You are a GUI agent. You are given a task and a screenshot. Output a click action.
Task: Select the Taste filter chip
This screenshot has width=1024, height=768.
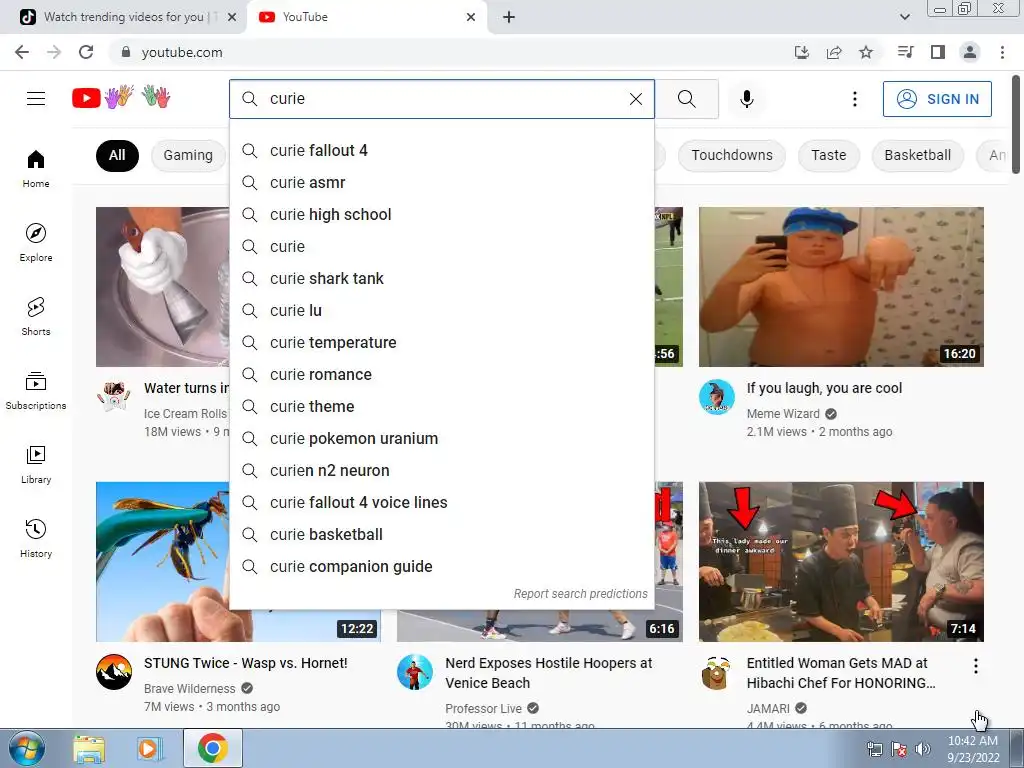829,155
